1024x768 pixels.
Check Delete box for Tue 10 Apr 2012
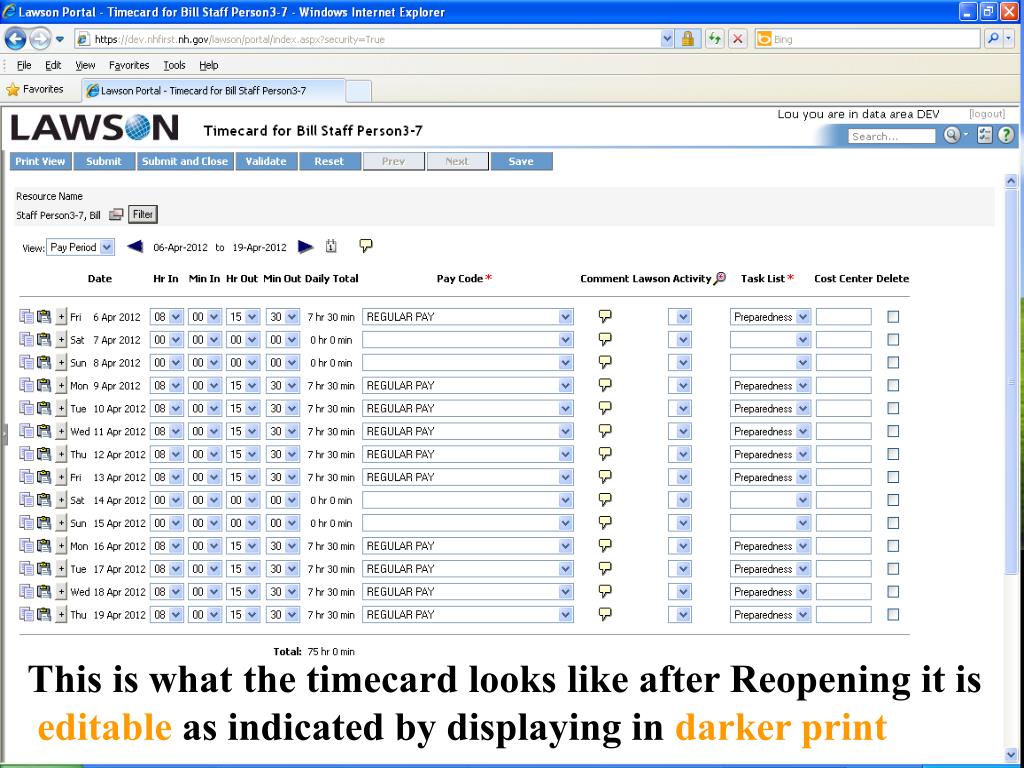coord(893,408)
